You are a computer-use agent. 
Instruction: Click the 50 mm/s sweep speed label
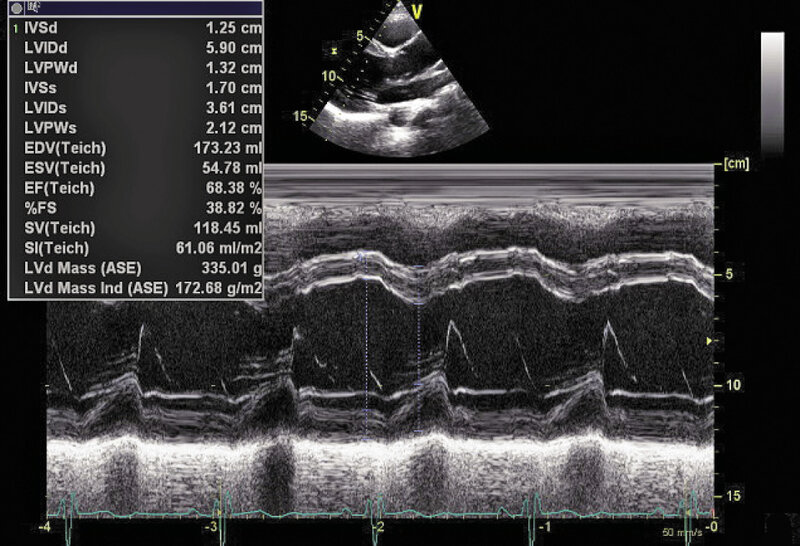(682, 533)
